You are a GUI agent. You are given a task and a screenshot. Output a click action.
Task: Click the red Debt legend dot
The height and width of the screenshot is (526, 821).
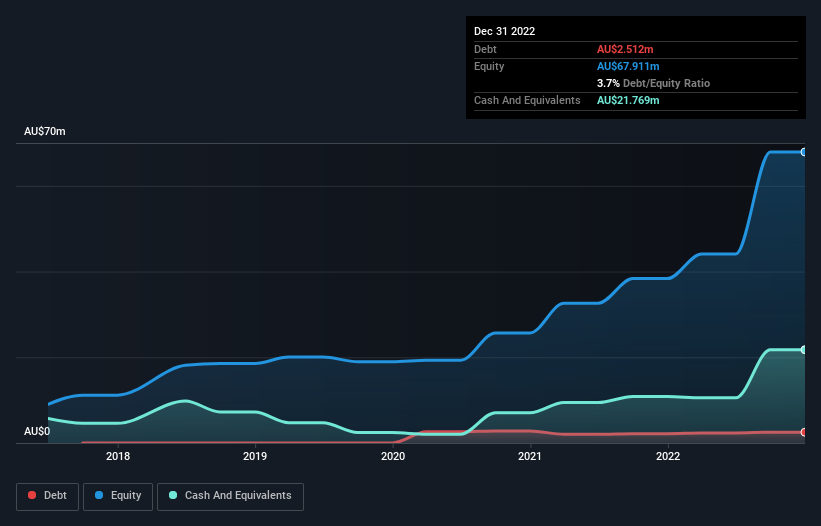pyautogui.click(x=32, y=495)
